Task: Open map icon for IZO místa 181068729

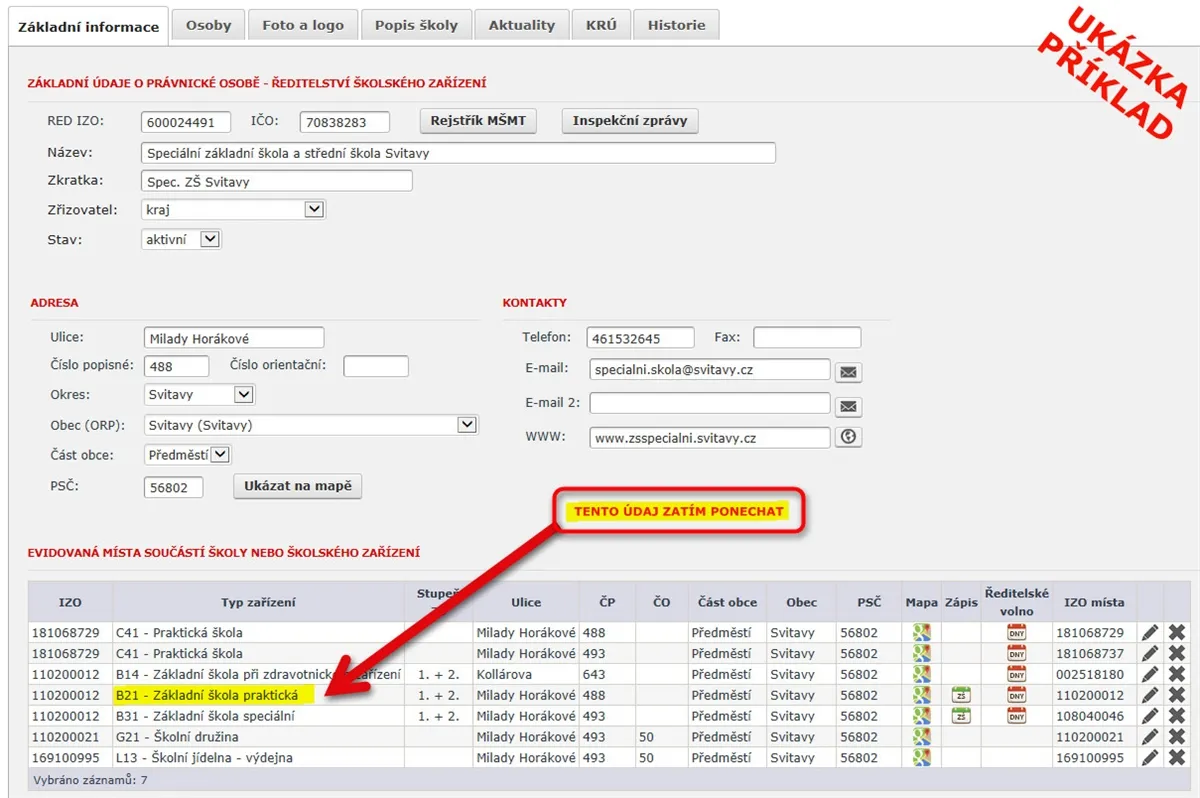Action: click(921, 632)
